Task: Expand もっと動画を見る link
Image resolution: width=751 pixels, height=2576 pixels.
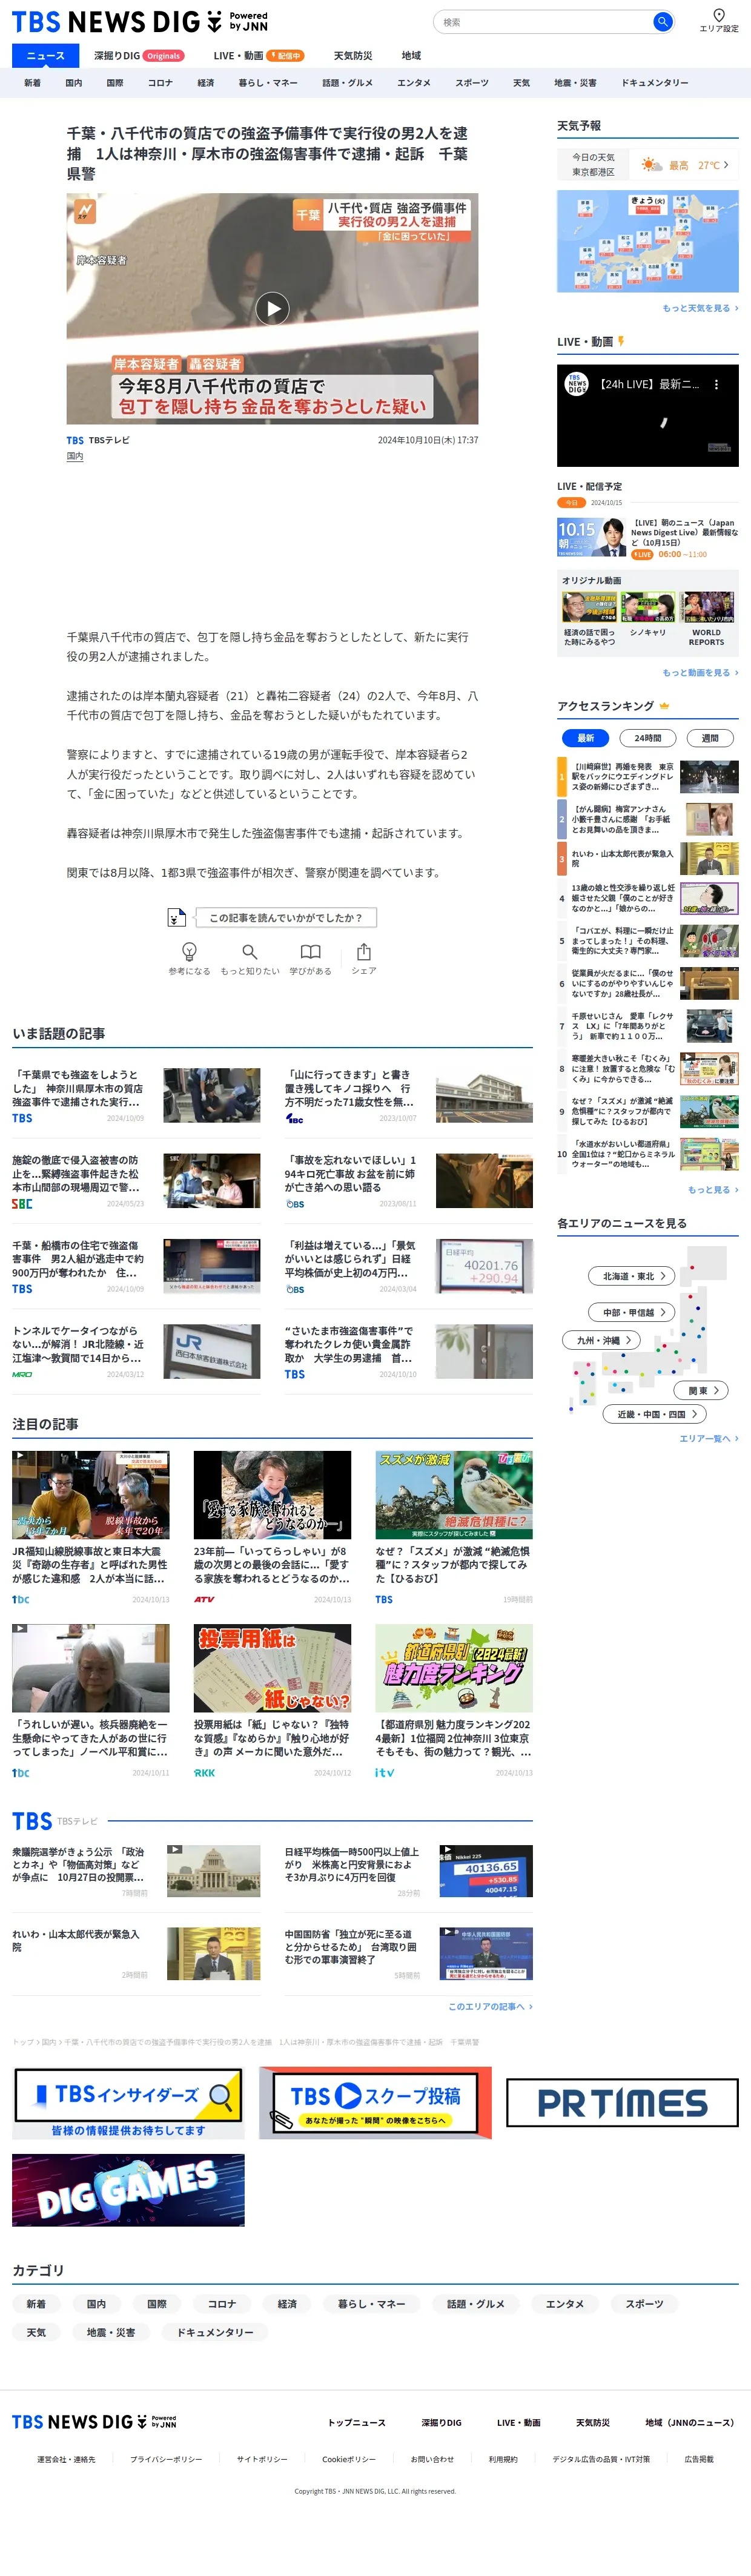Action: coord(700,672)
